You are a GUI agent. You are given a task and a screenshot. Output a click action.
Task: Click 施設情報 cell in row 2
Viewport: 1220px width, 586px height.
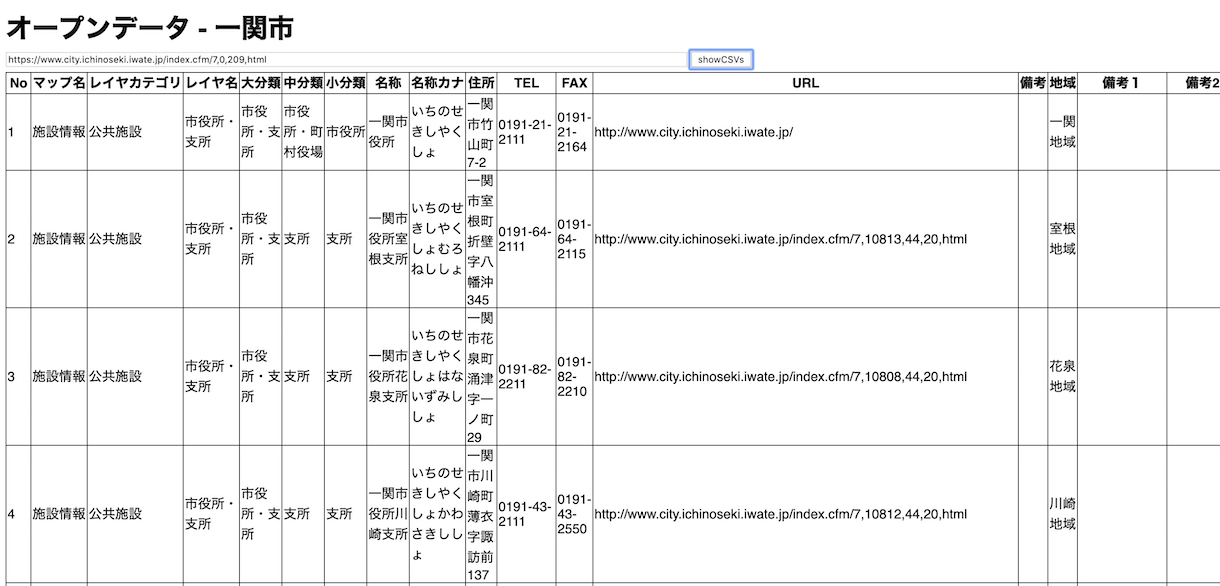[59, 239]
